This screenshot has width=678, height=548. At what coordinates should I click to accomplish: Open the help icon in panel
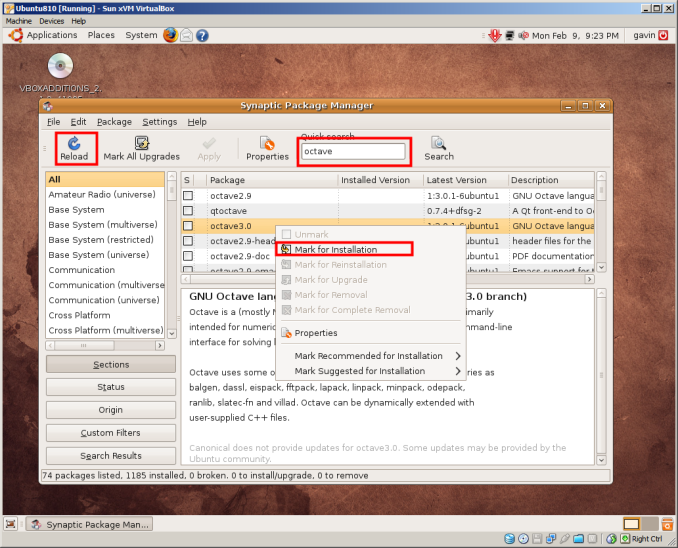[x=202, y=35]
